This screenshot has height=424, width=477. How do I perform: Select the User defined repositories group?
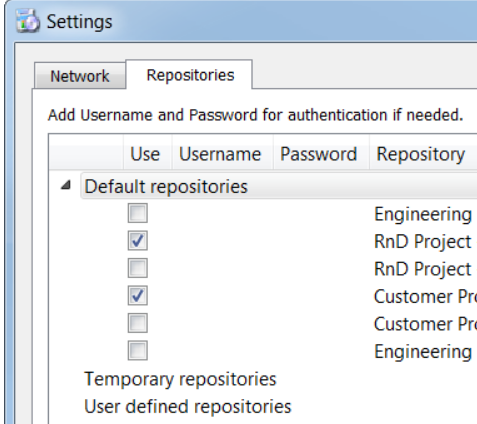pos(188,407)
